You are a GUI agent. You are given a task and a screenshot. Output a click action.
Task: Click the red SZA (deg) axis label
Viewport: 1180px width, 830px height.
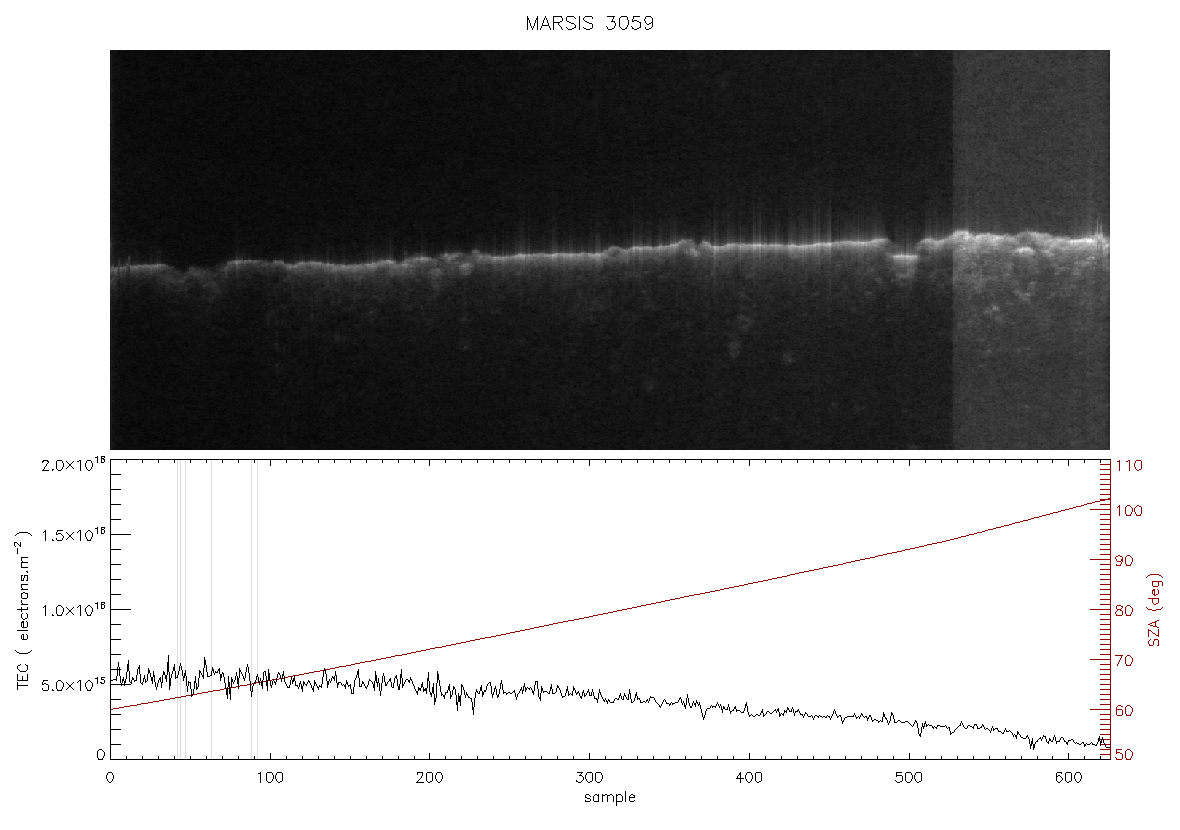[1155, 610]
